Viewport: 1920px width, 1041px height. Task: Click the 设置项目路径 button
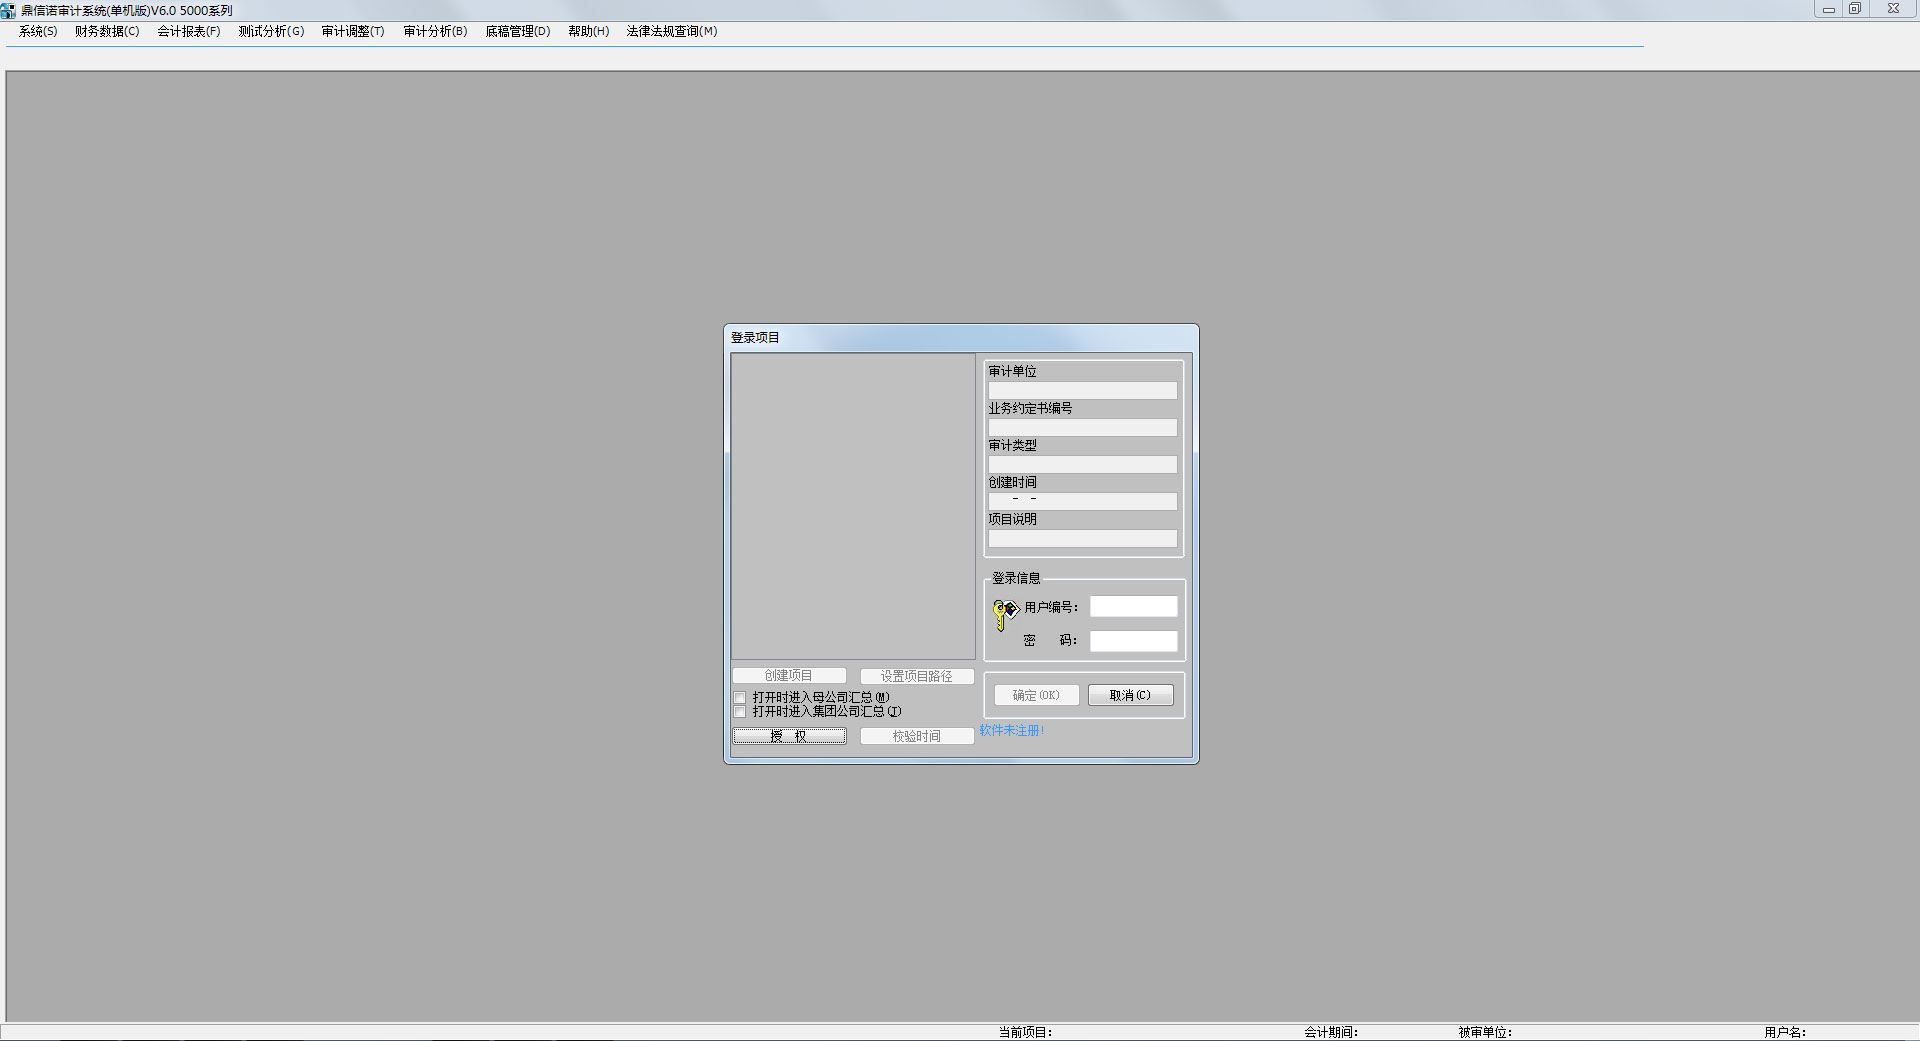click(917, 675)
